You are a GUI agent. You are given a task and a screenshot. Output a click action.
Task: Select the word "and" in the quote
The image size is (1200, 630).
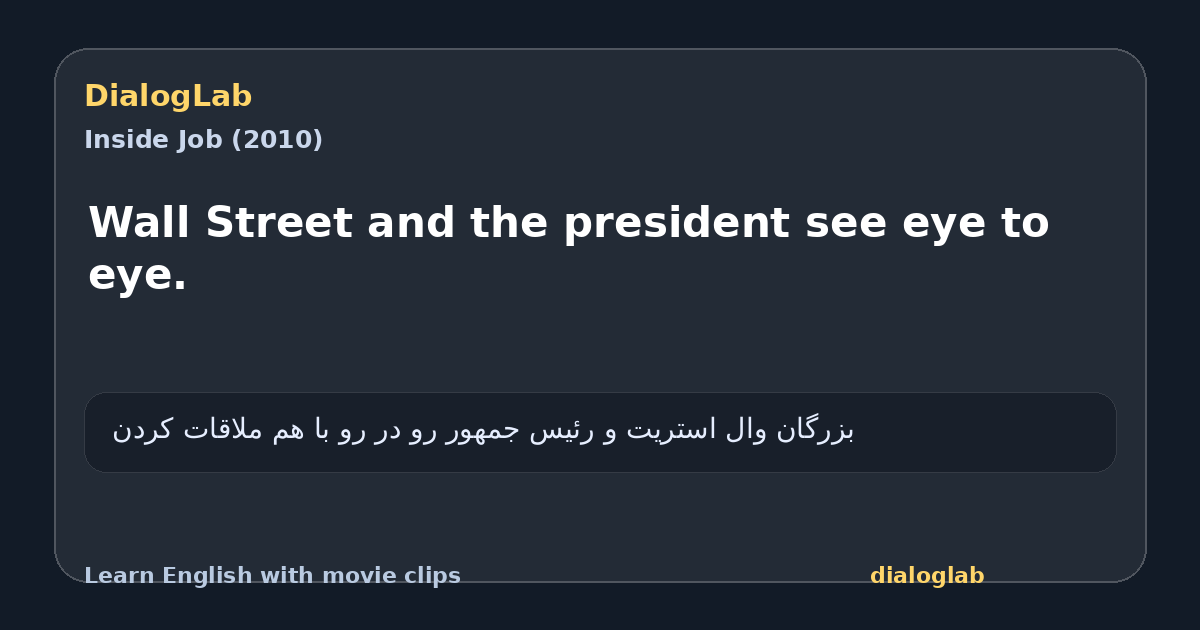pyautogui.click(x=410, y=223)
